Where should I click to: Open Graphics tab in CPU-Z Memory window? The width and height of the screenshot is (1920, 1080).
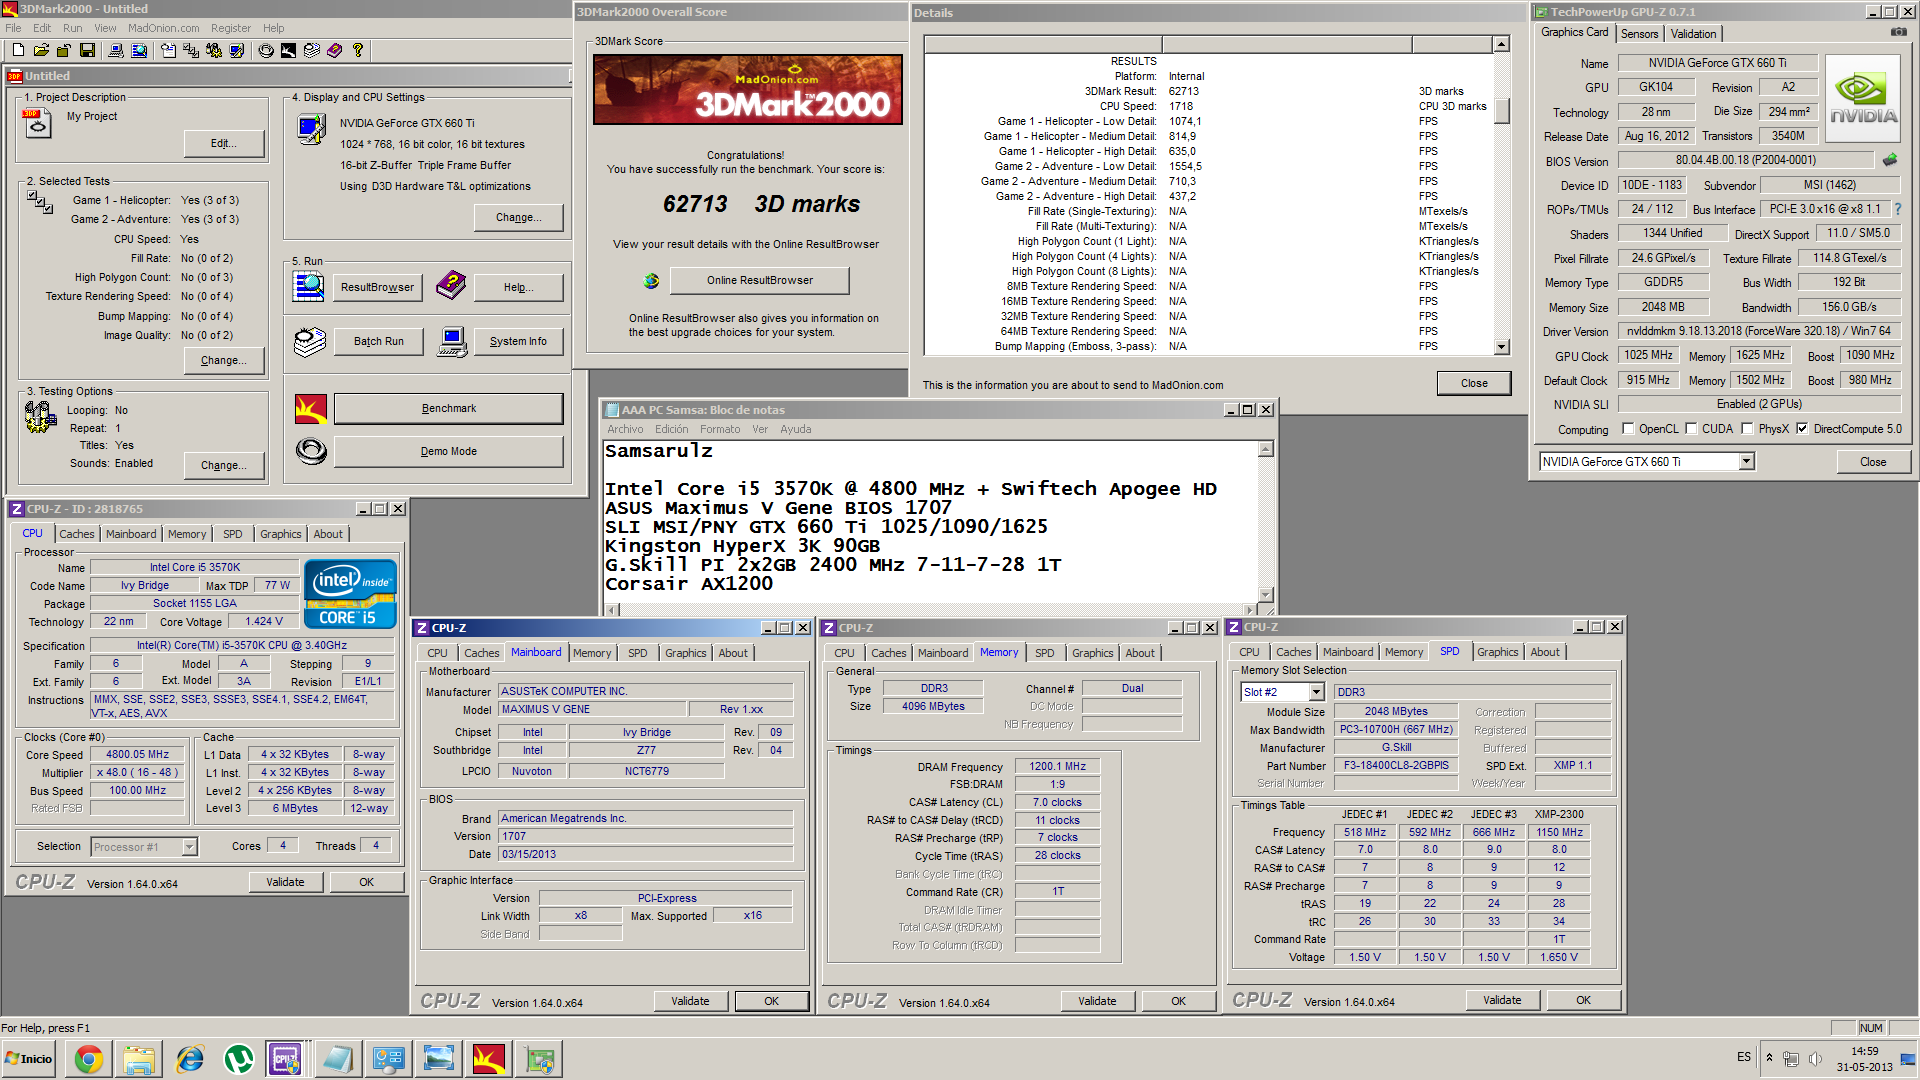(x=1092, y=654)
